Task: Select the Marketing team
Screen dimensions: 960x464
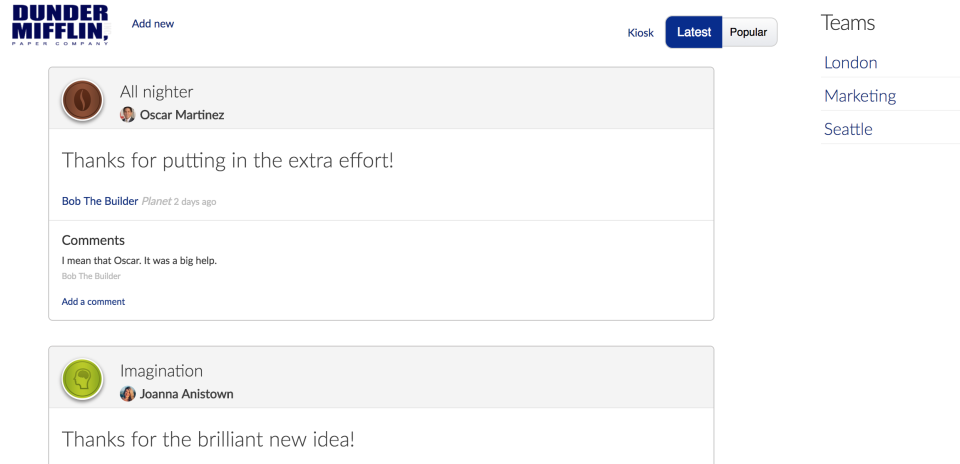Action: pos(860,96)
